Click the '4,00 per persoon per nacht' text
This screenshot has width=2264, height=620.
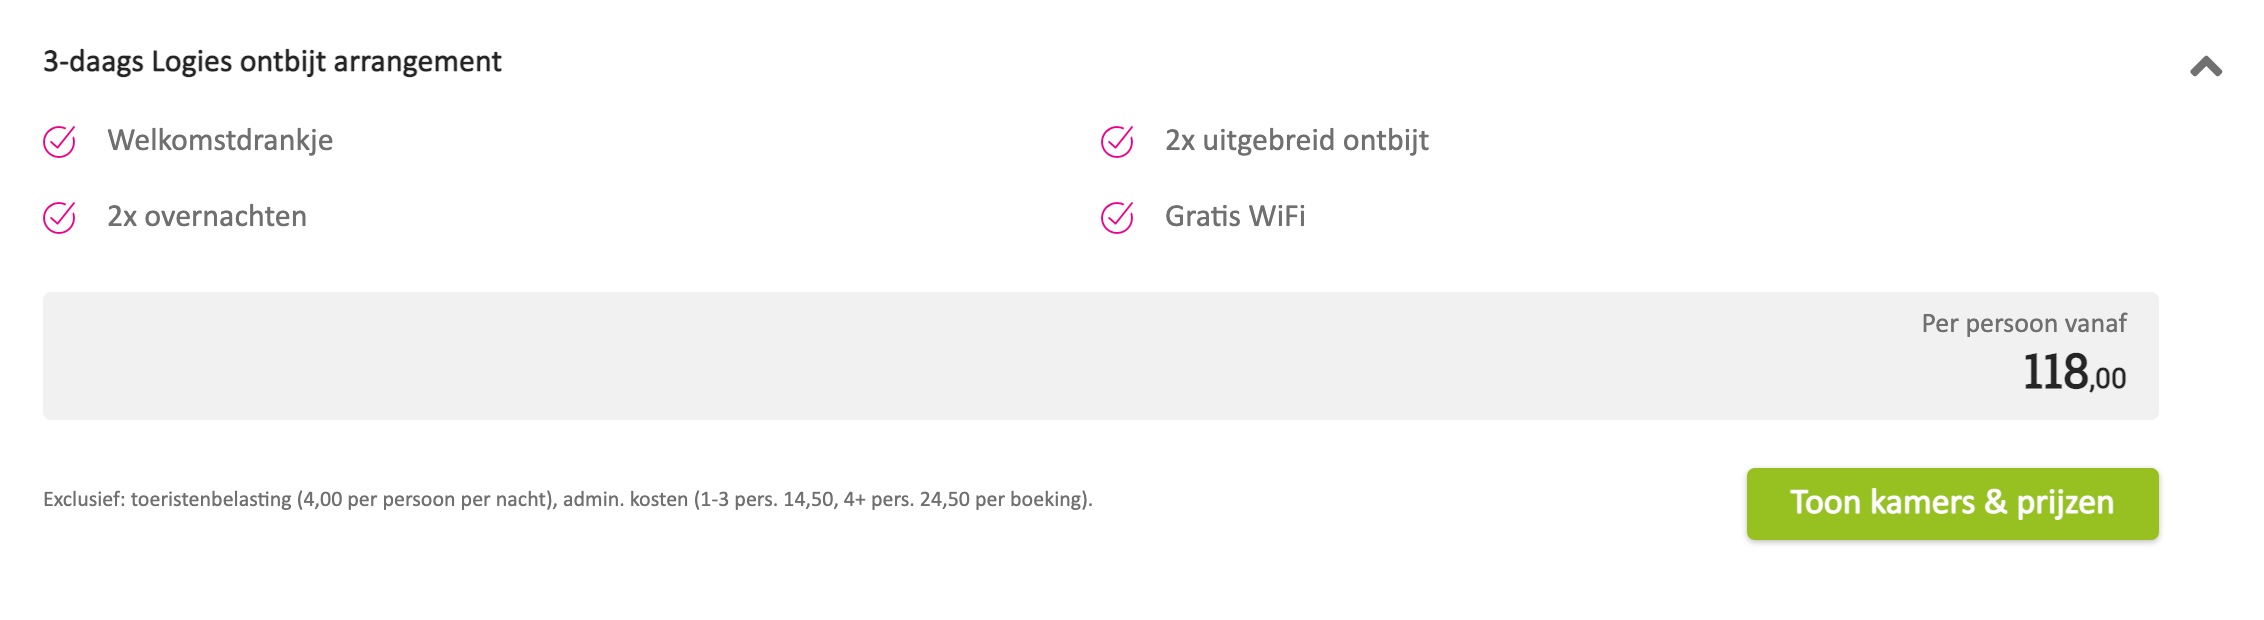tap(425, 499)
